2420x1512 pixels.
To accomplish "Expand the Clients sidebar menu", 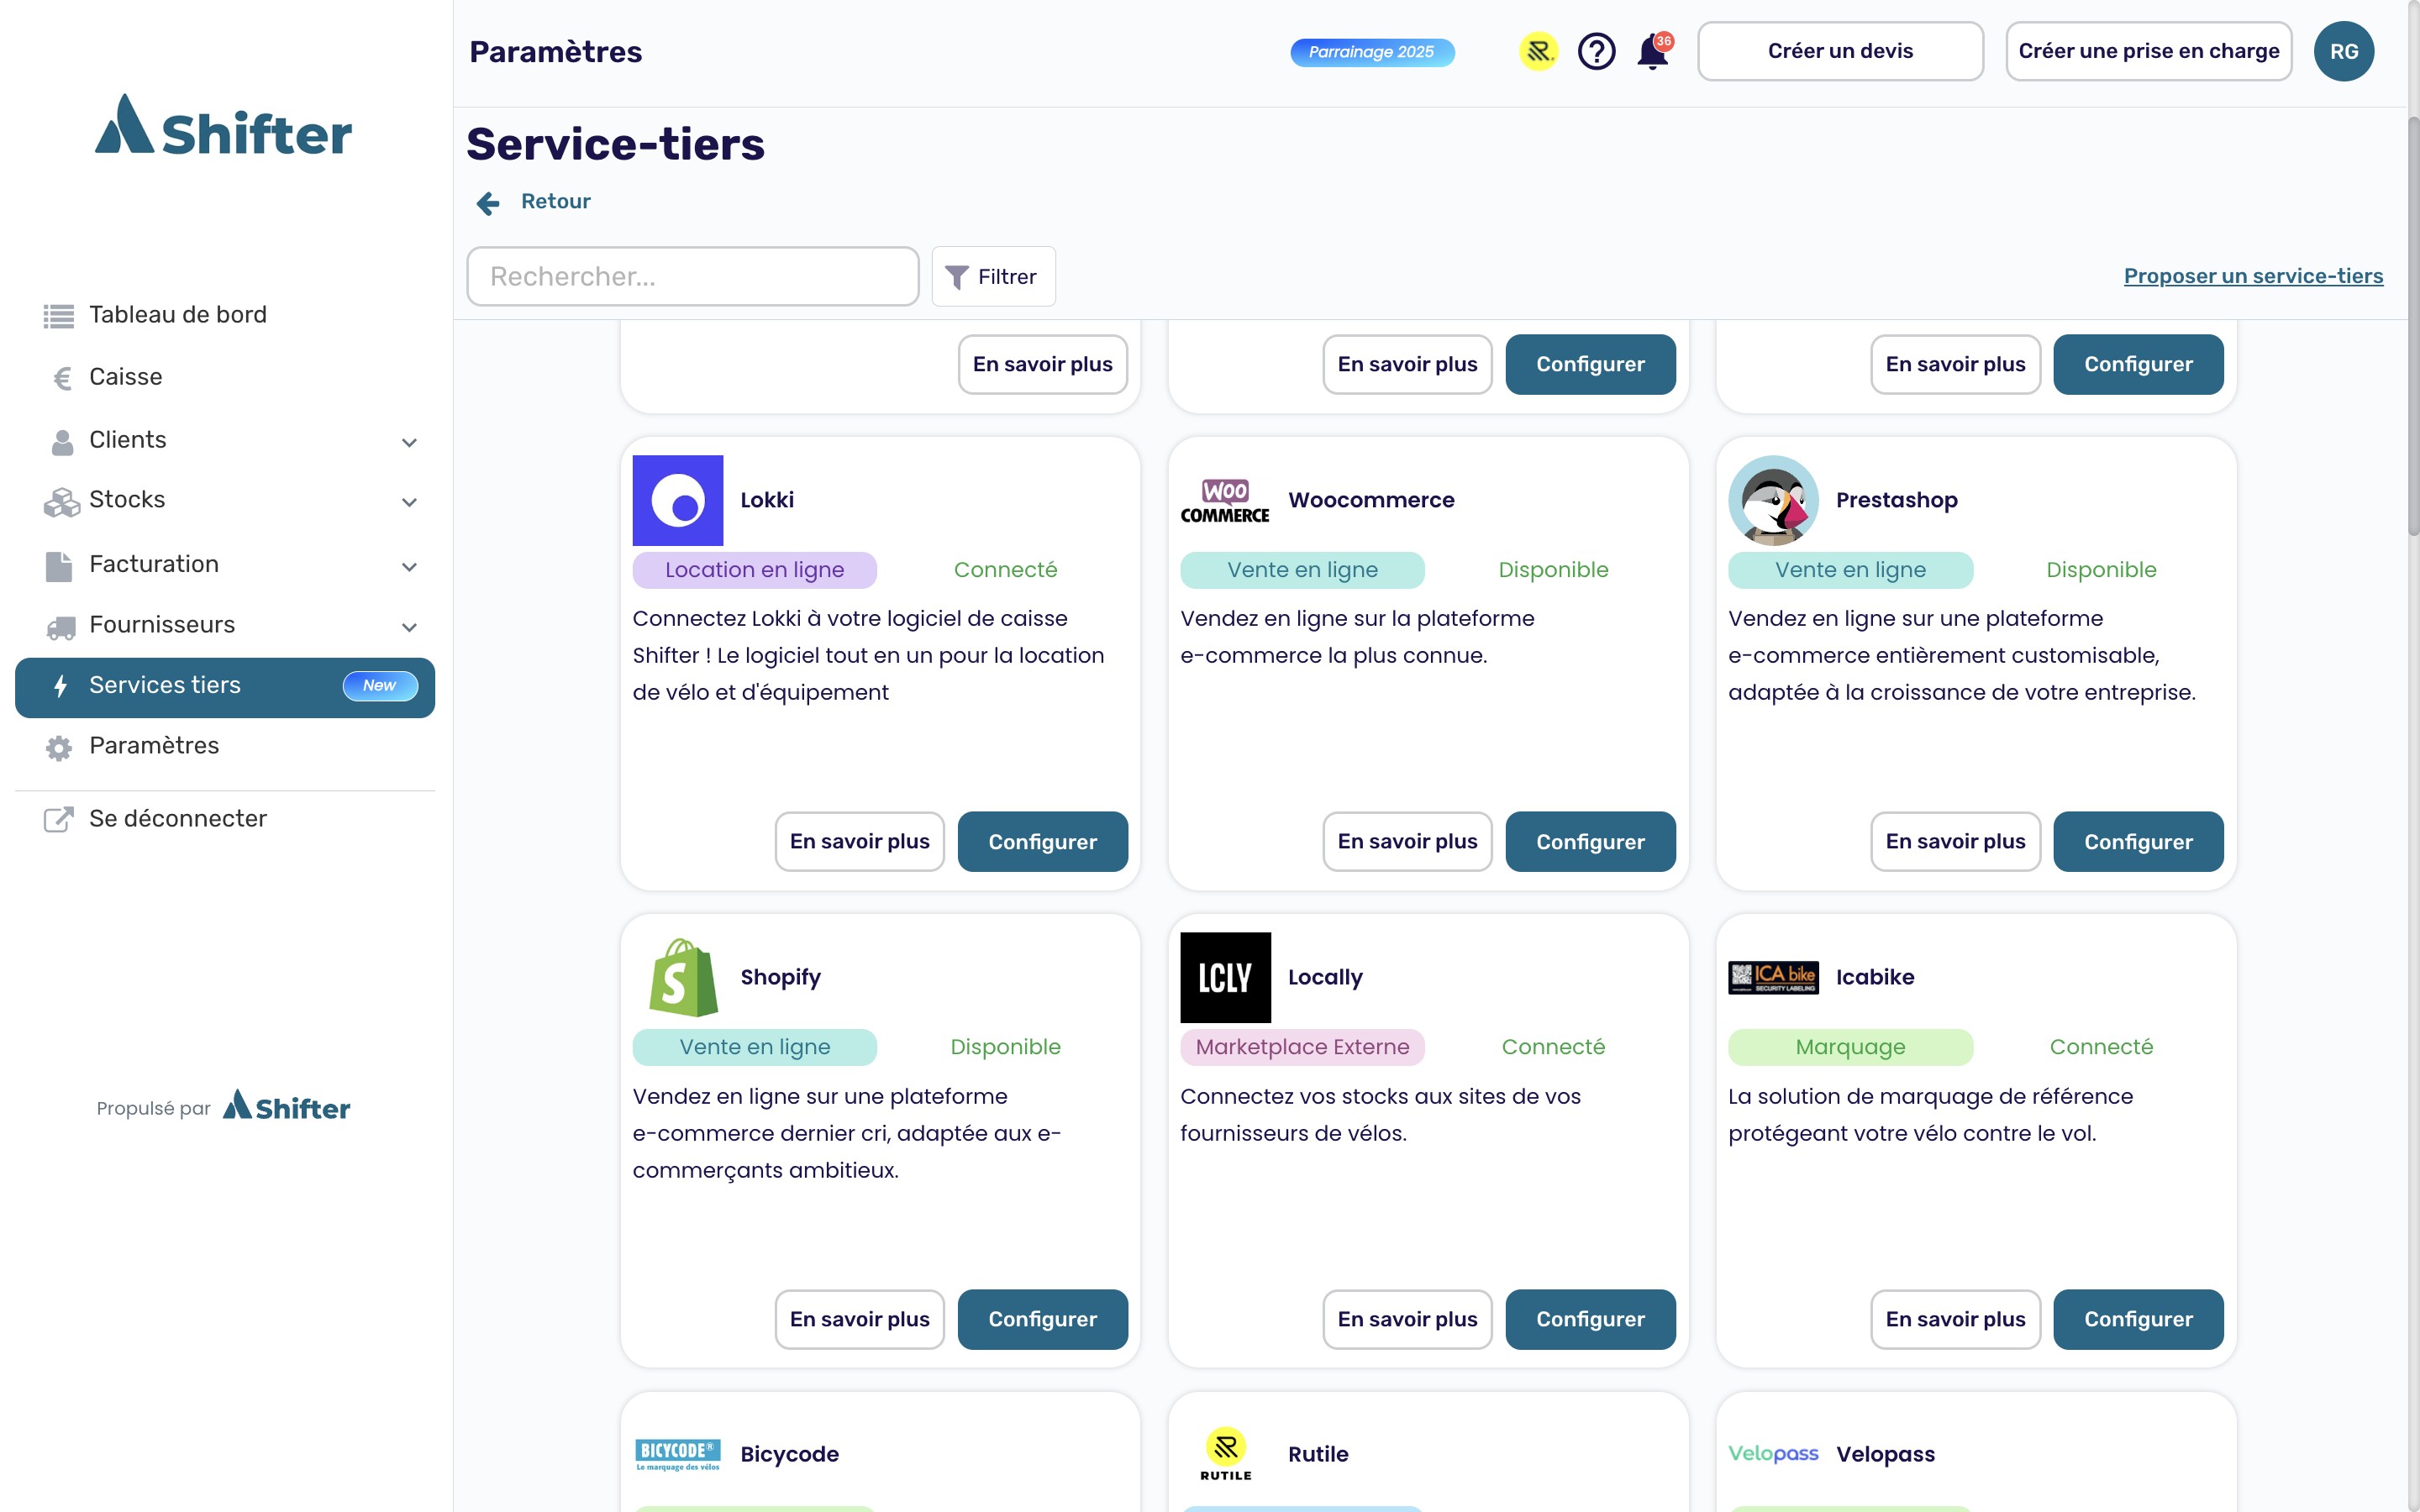I will coord(409,442).
